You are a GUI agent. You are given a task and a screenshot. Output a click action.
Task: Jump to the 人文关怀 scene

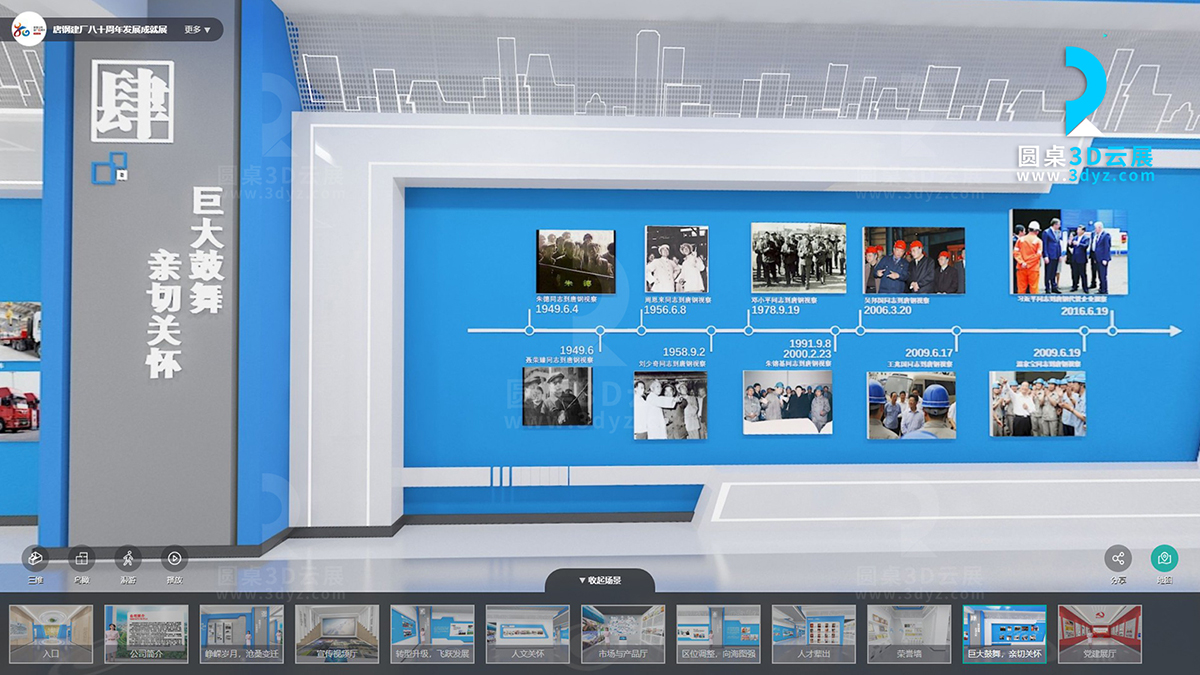[x=527, y=634]
